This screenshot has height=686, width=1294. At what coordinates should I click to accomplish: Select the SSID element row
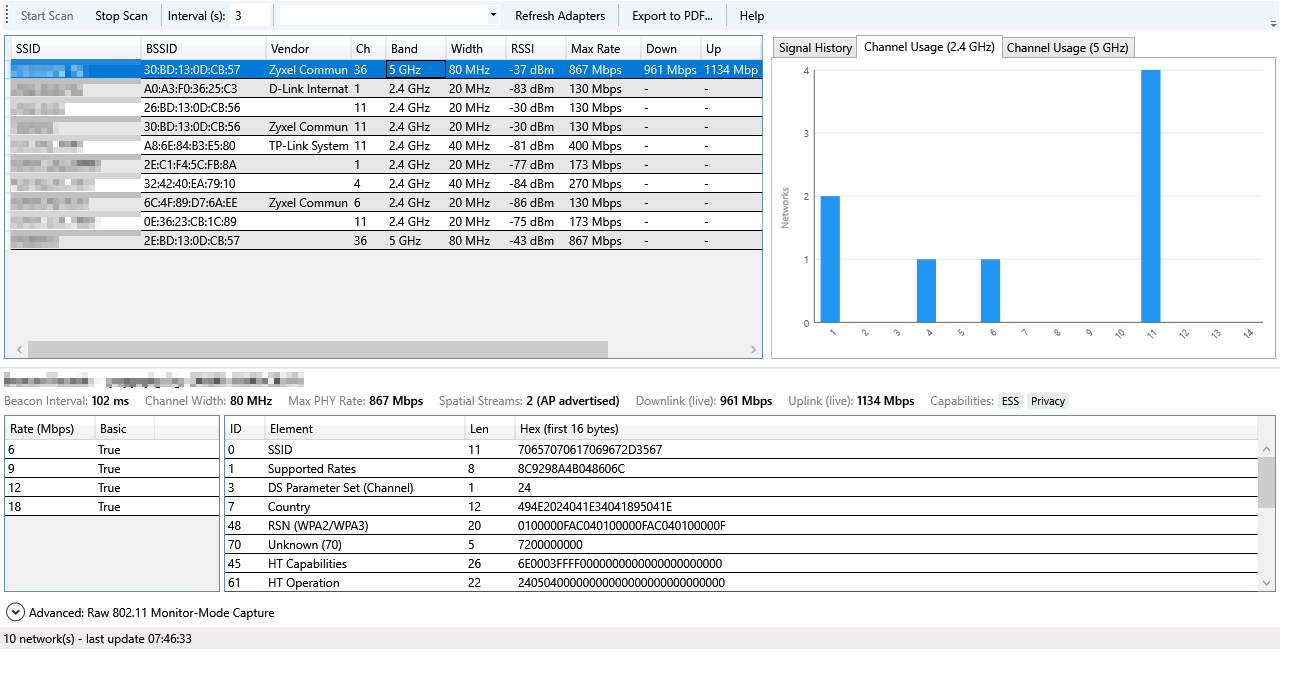tap(741, 450)
